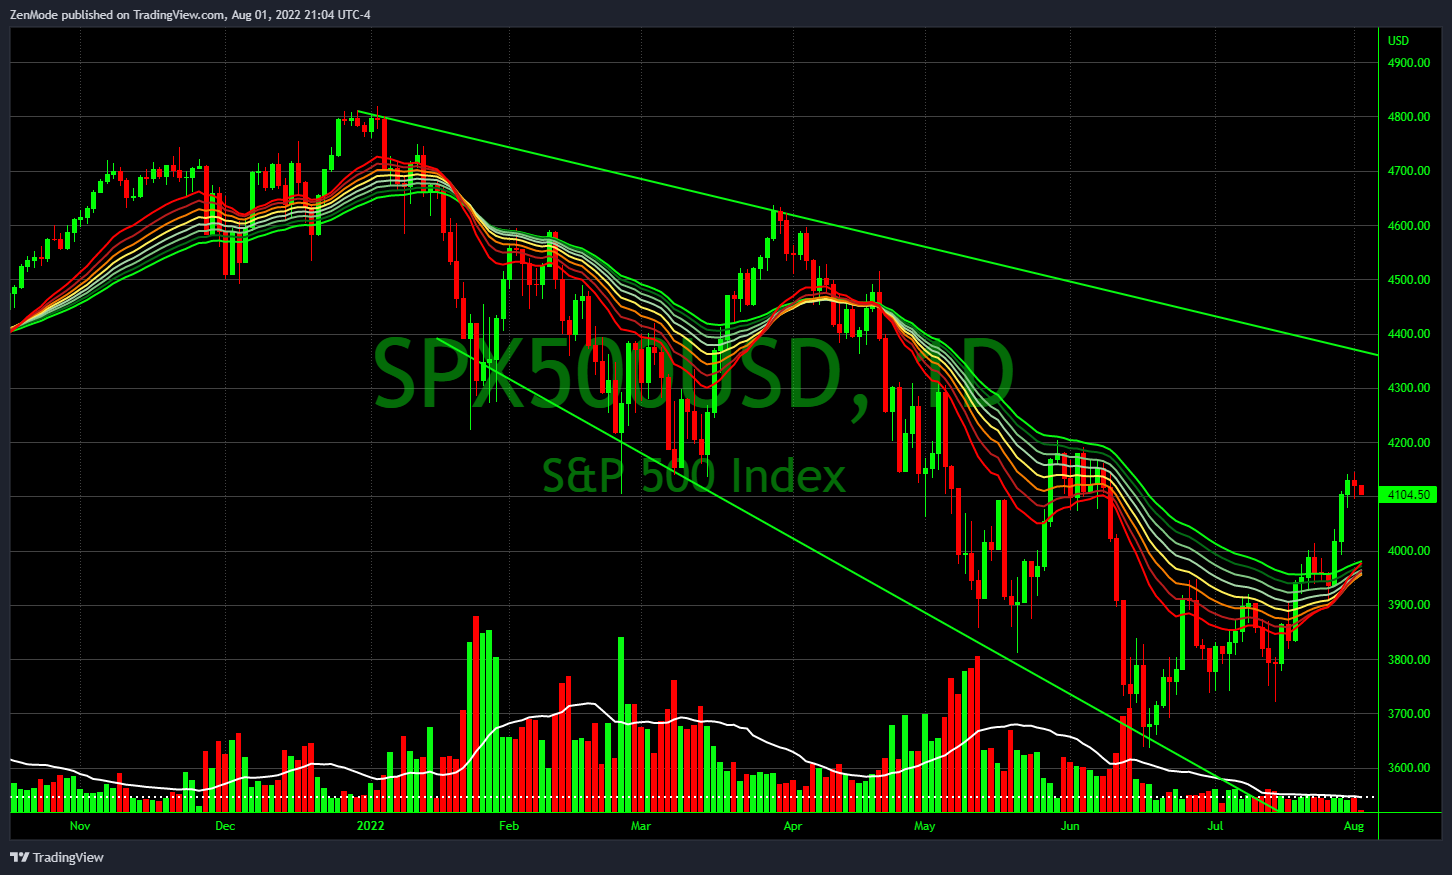Click the Nov label on time axis
This screenshot has width=1452, height=875.
click(80, 826)
